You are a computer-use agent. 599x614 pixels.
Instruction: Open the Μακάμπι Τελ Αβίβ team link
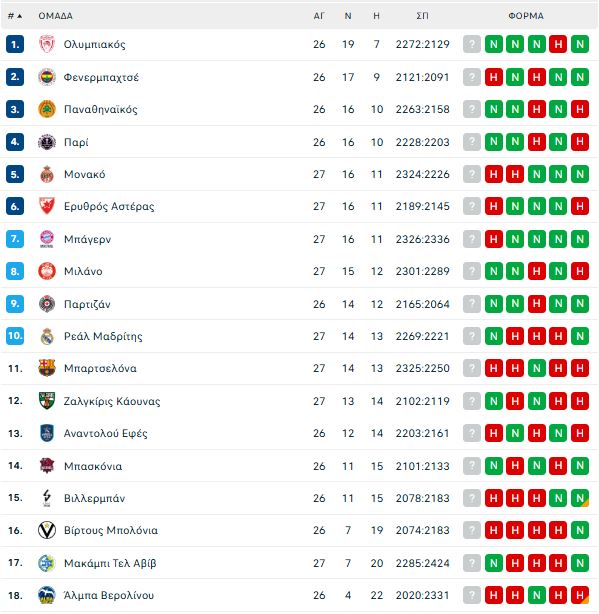point(110,563)
